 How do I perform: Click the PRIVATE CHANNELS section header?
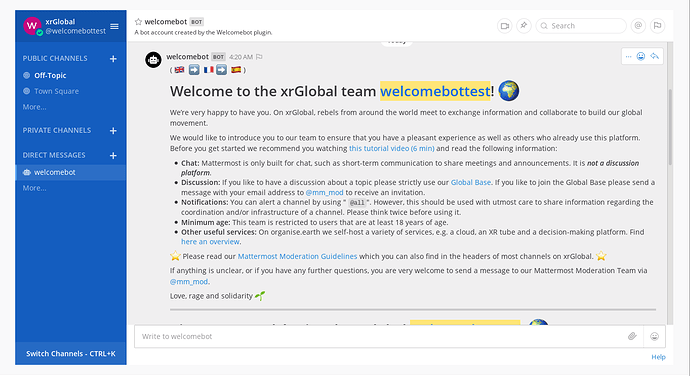(x=57, y=130)
